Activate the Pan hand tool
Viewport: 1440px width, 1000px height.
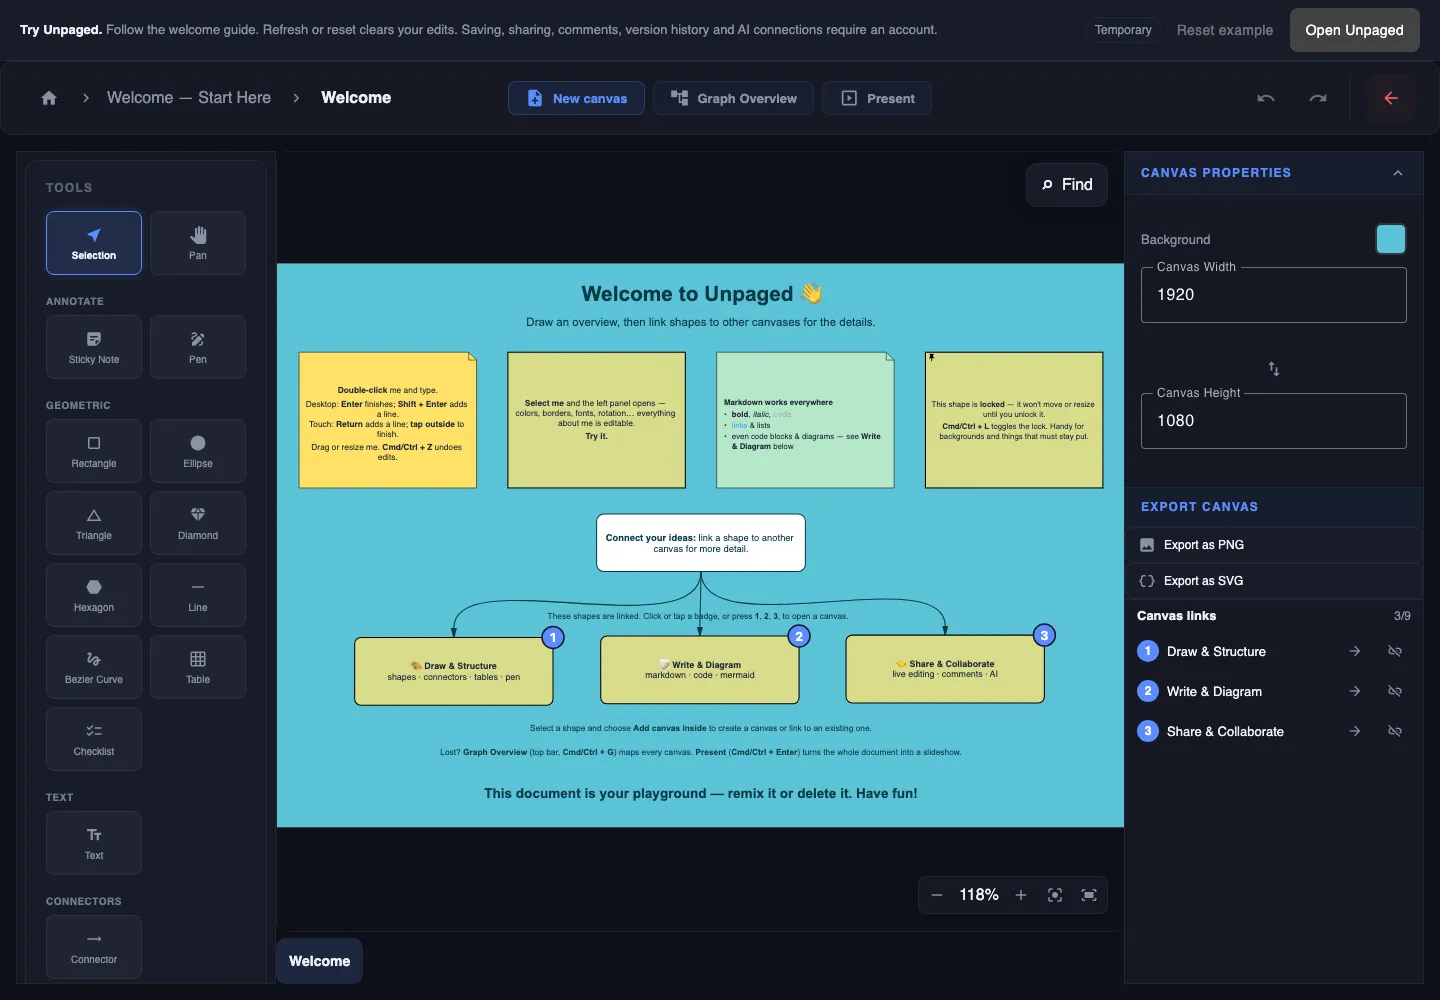pyautogui.click(x=198, y=243)
